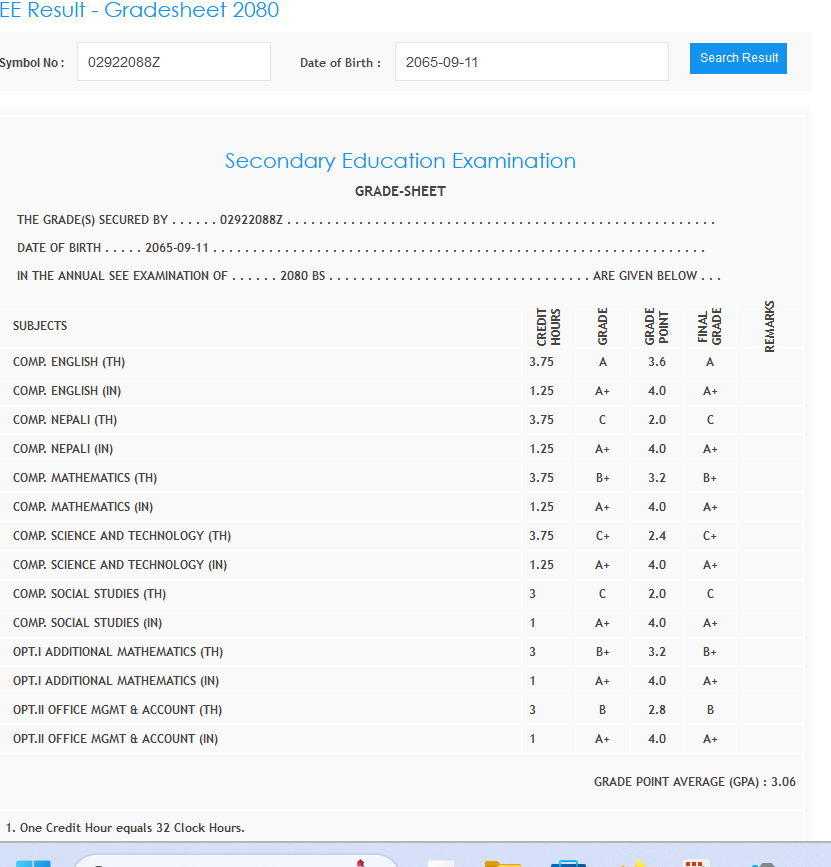Click OPT.I ADDITIONAL MATHEMATICS (TH) row
Viewport: 831px width, 867px height.
118,652
